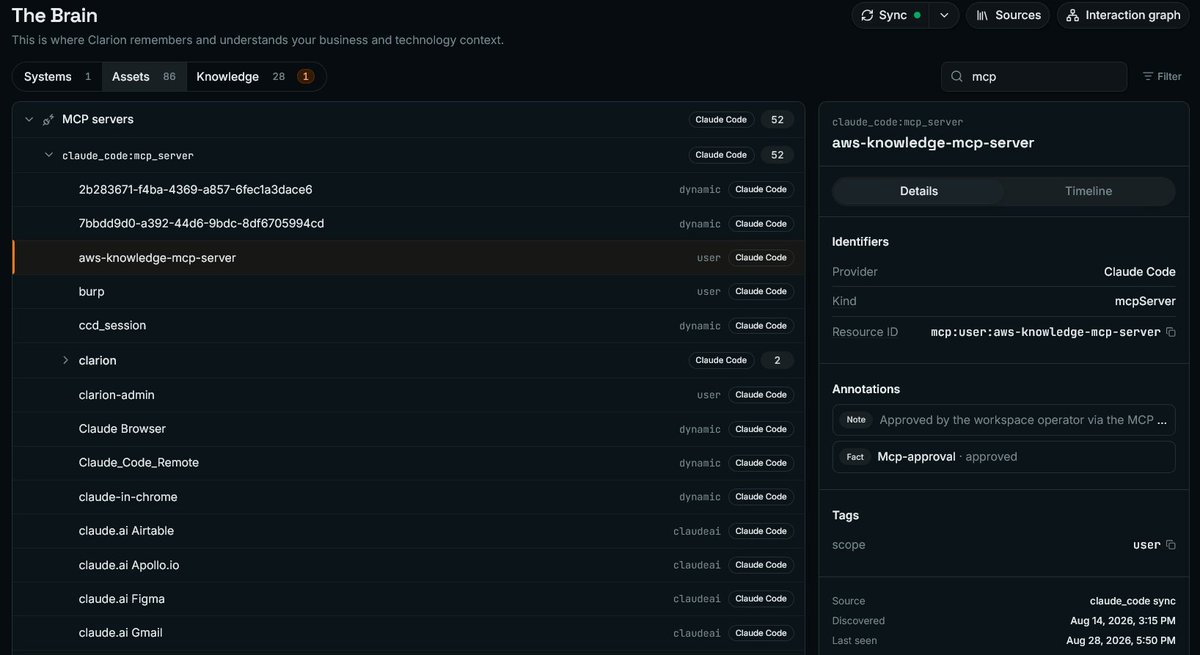
Task: Select the 7bbdd9d0-a392-44d6-9bdc-8df6705994cd row
Action: (408, 223)
